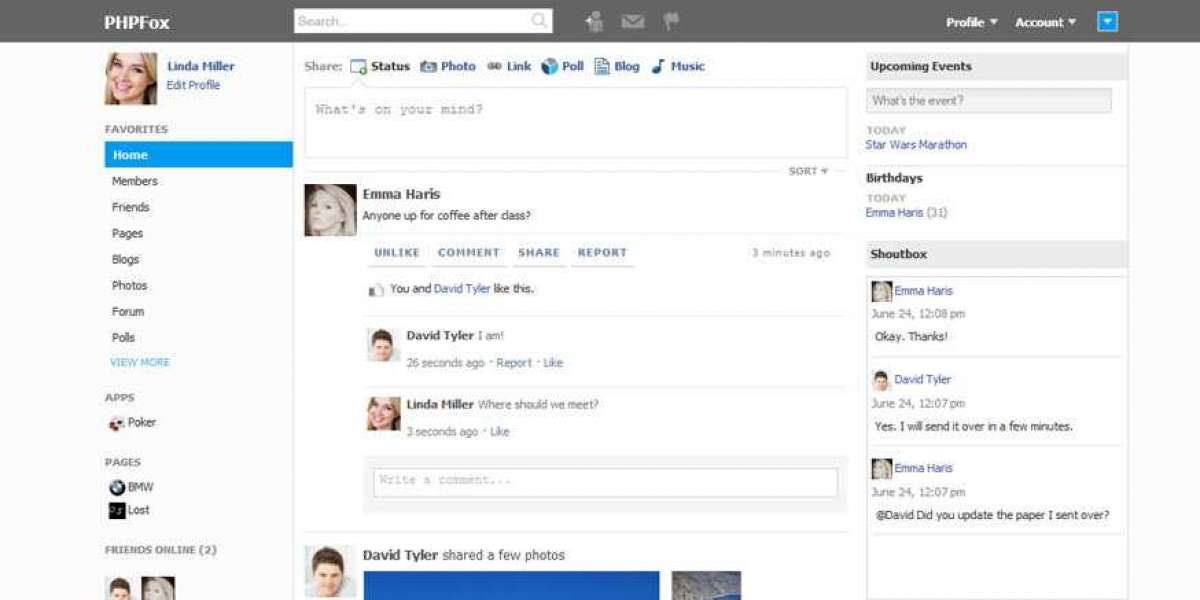
Task: Unlike Emma Haris's status
Action: pos(396,253)
